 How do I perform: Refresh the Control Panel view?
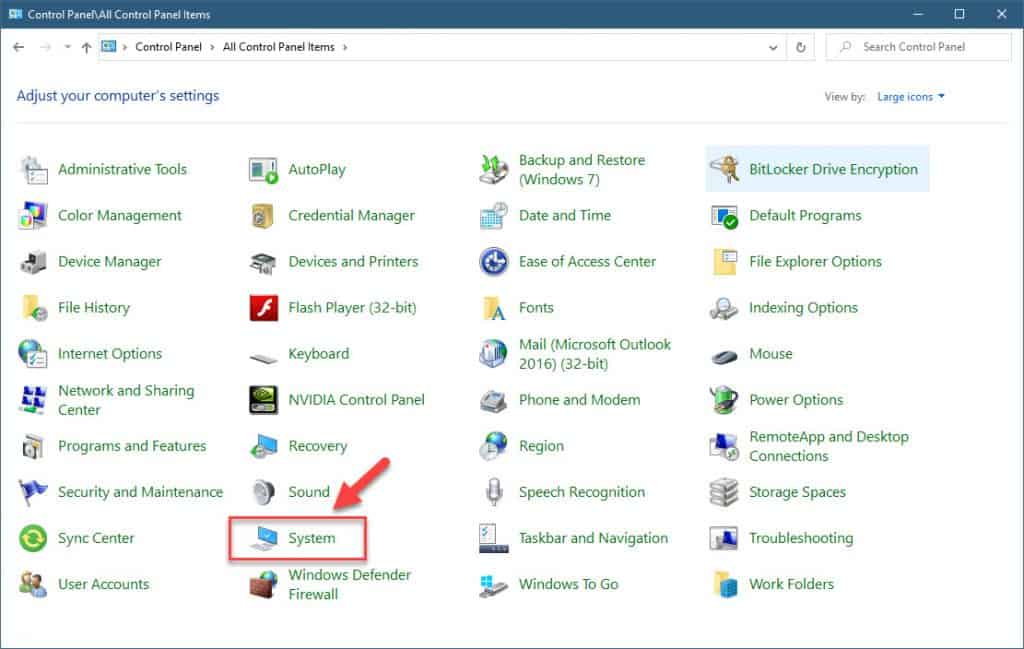coord(800,46)
